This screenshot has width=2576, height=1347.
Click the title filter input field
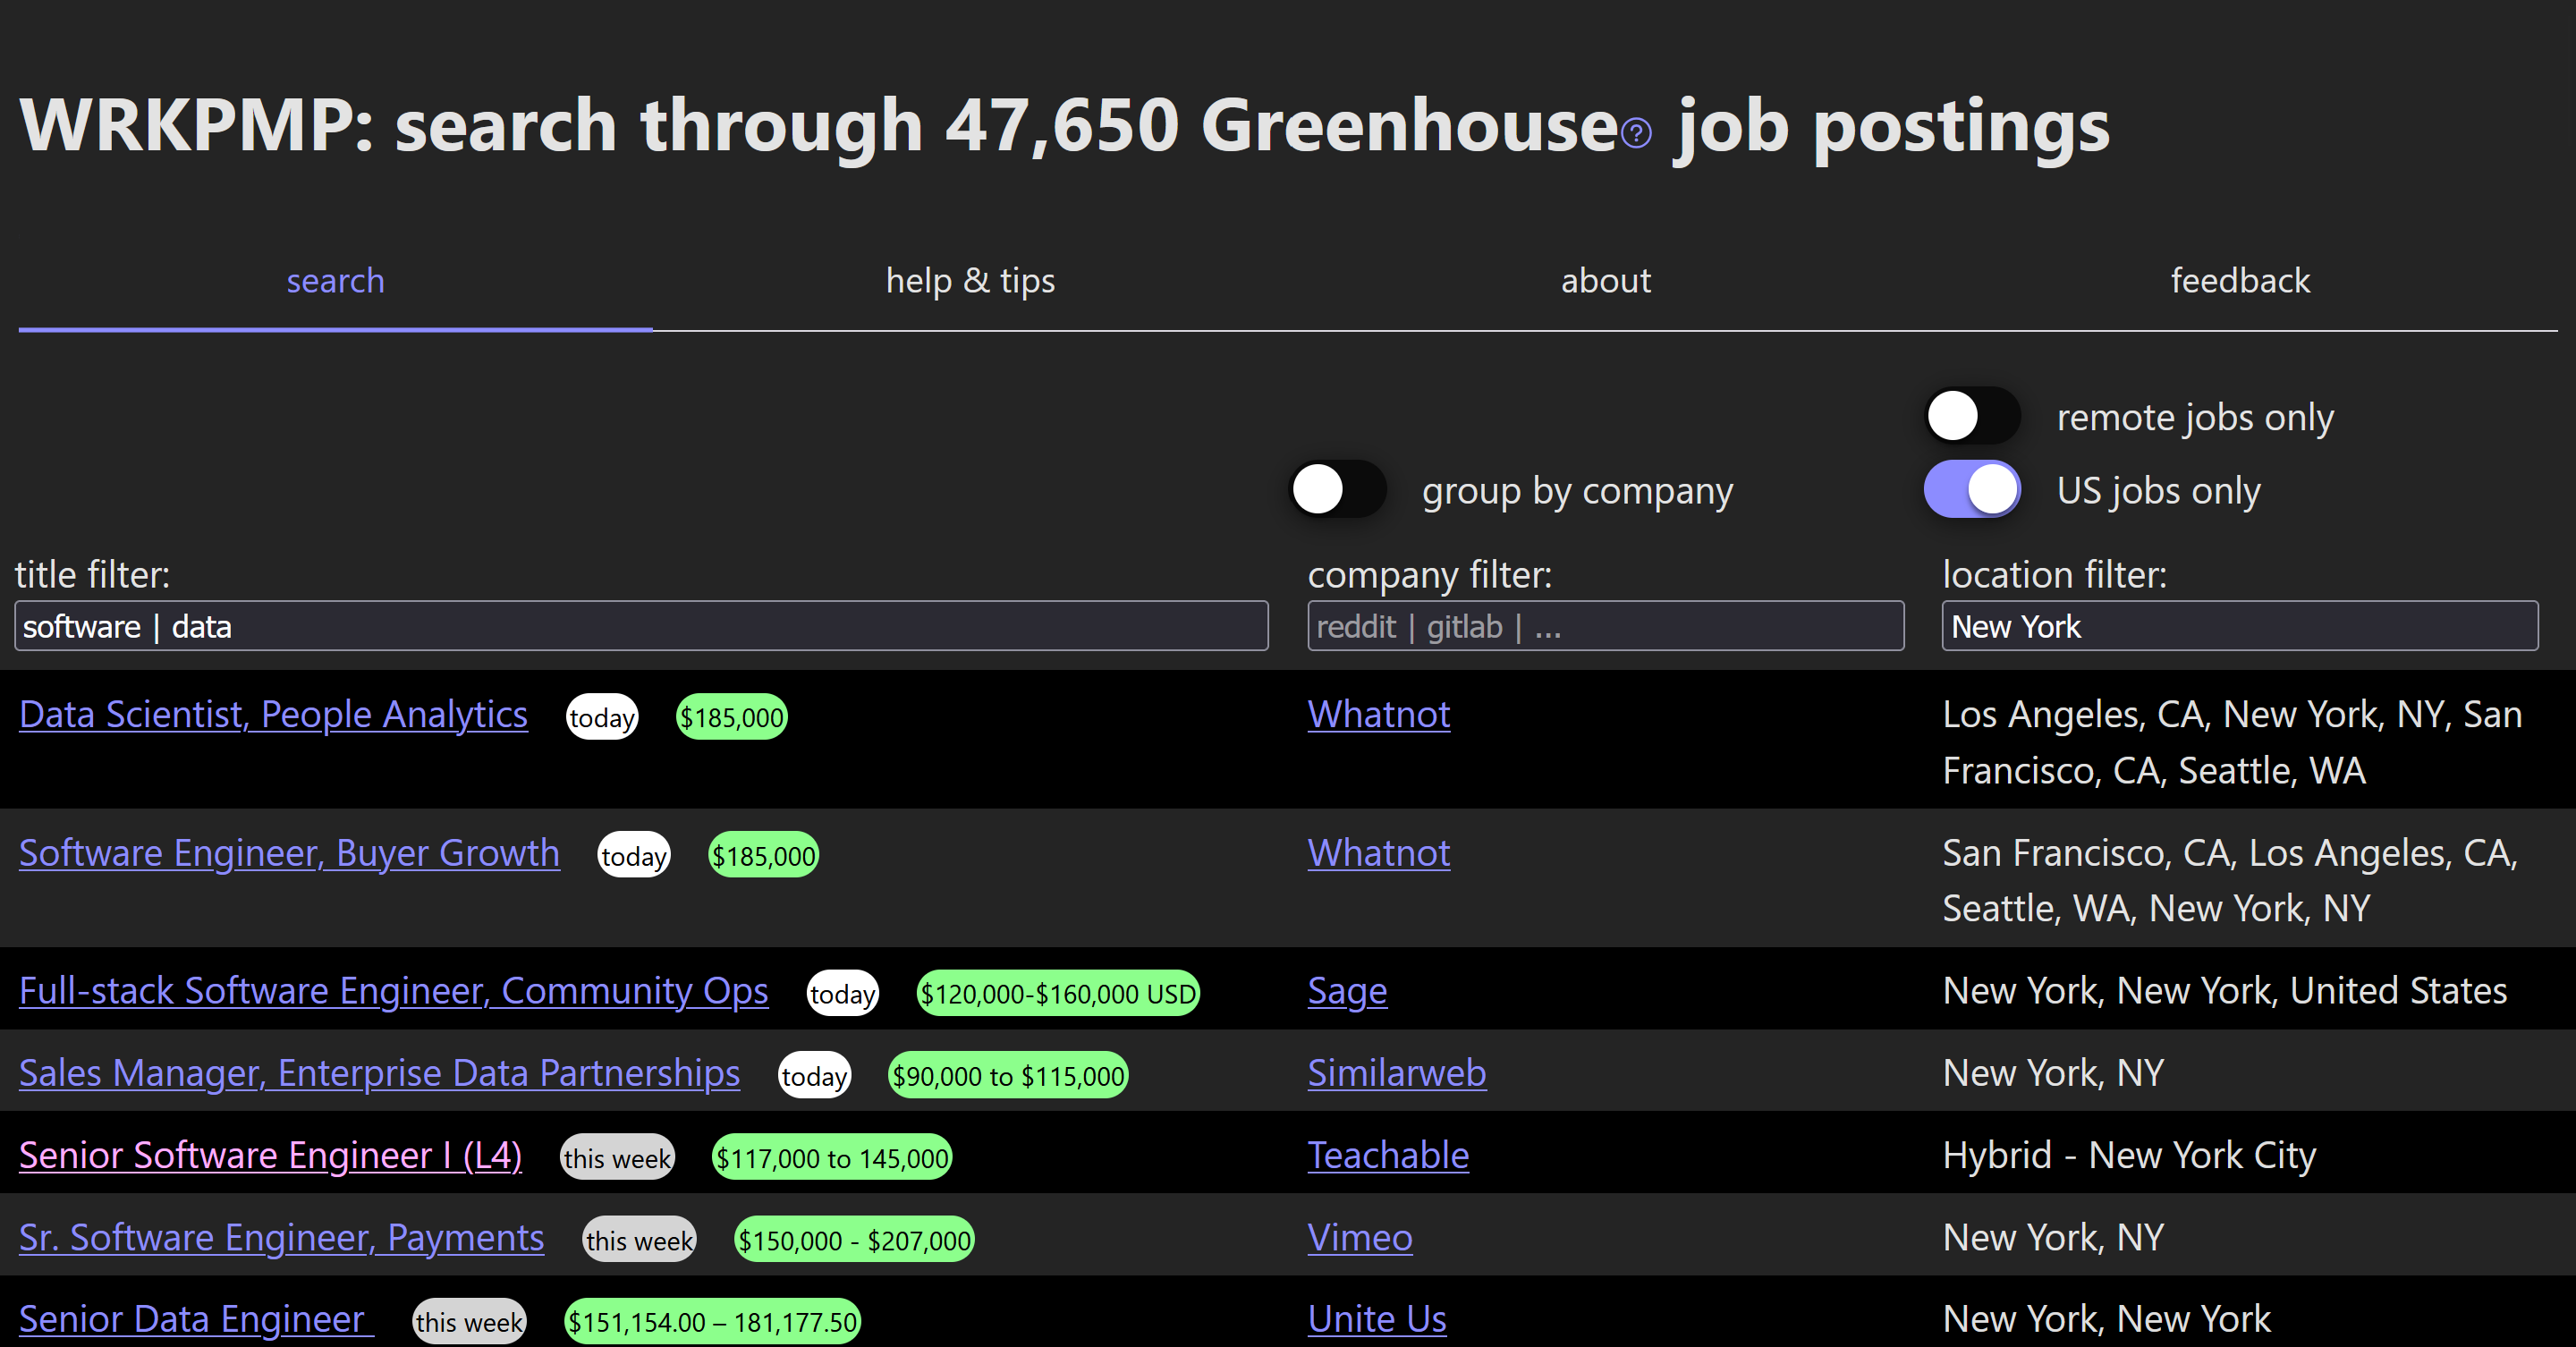(x=640, y=627)
